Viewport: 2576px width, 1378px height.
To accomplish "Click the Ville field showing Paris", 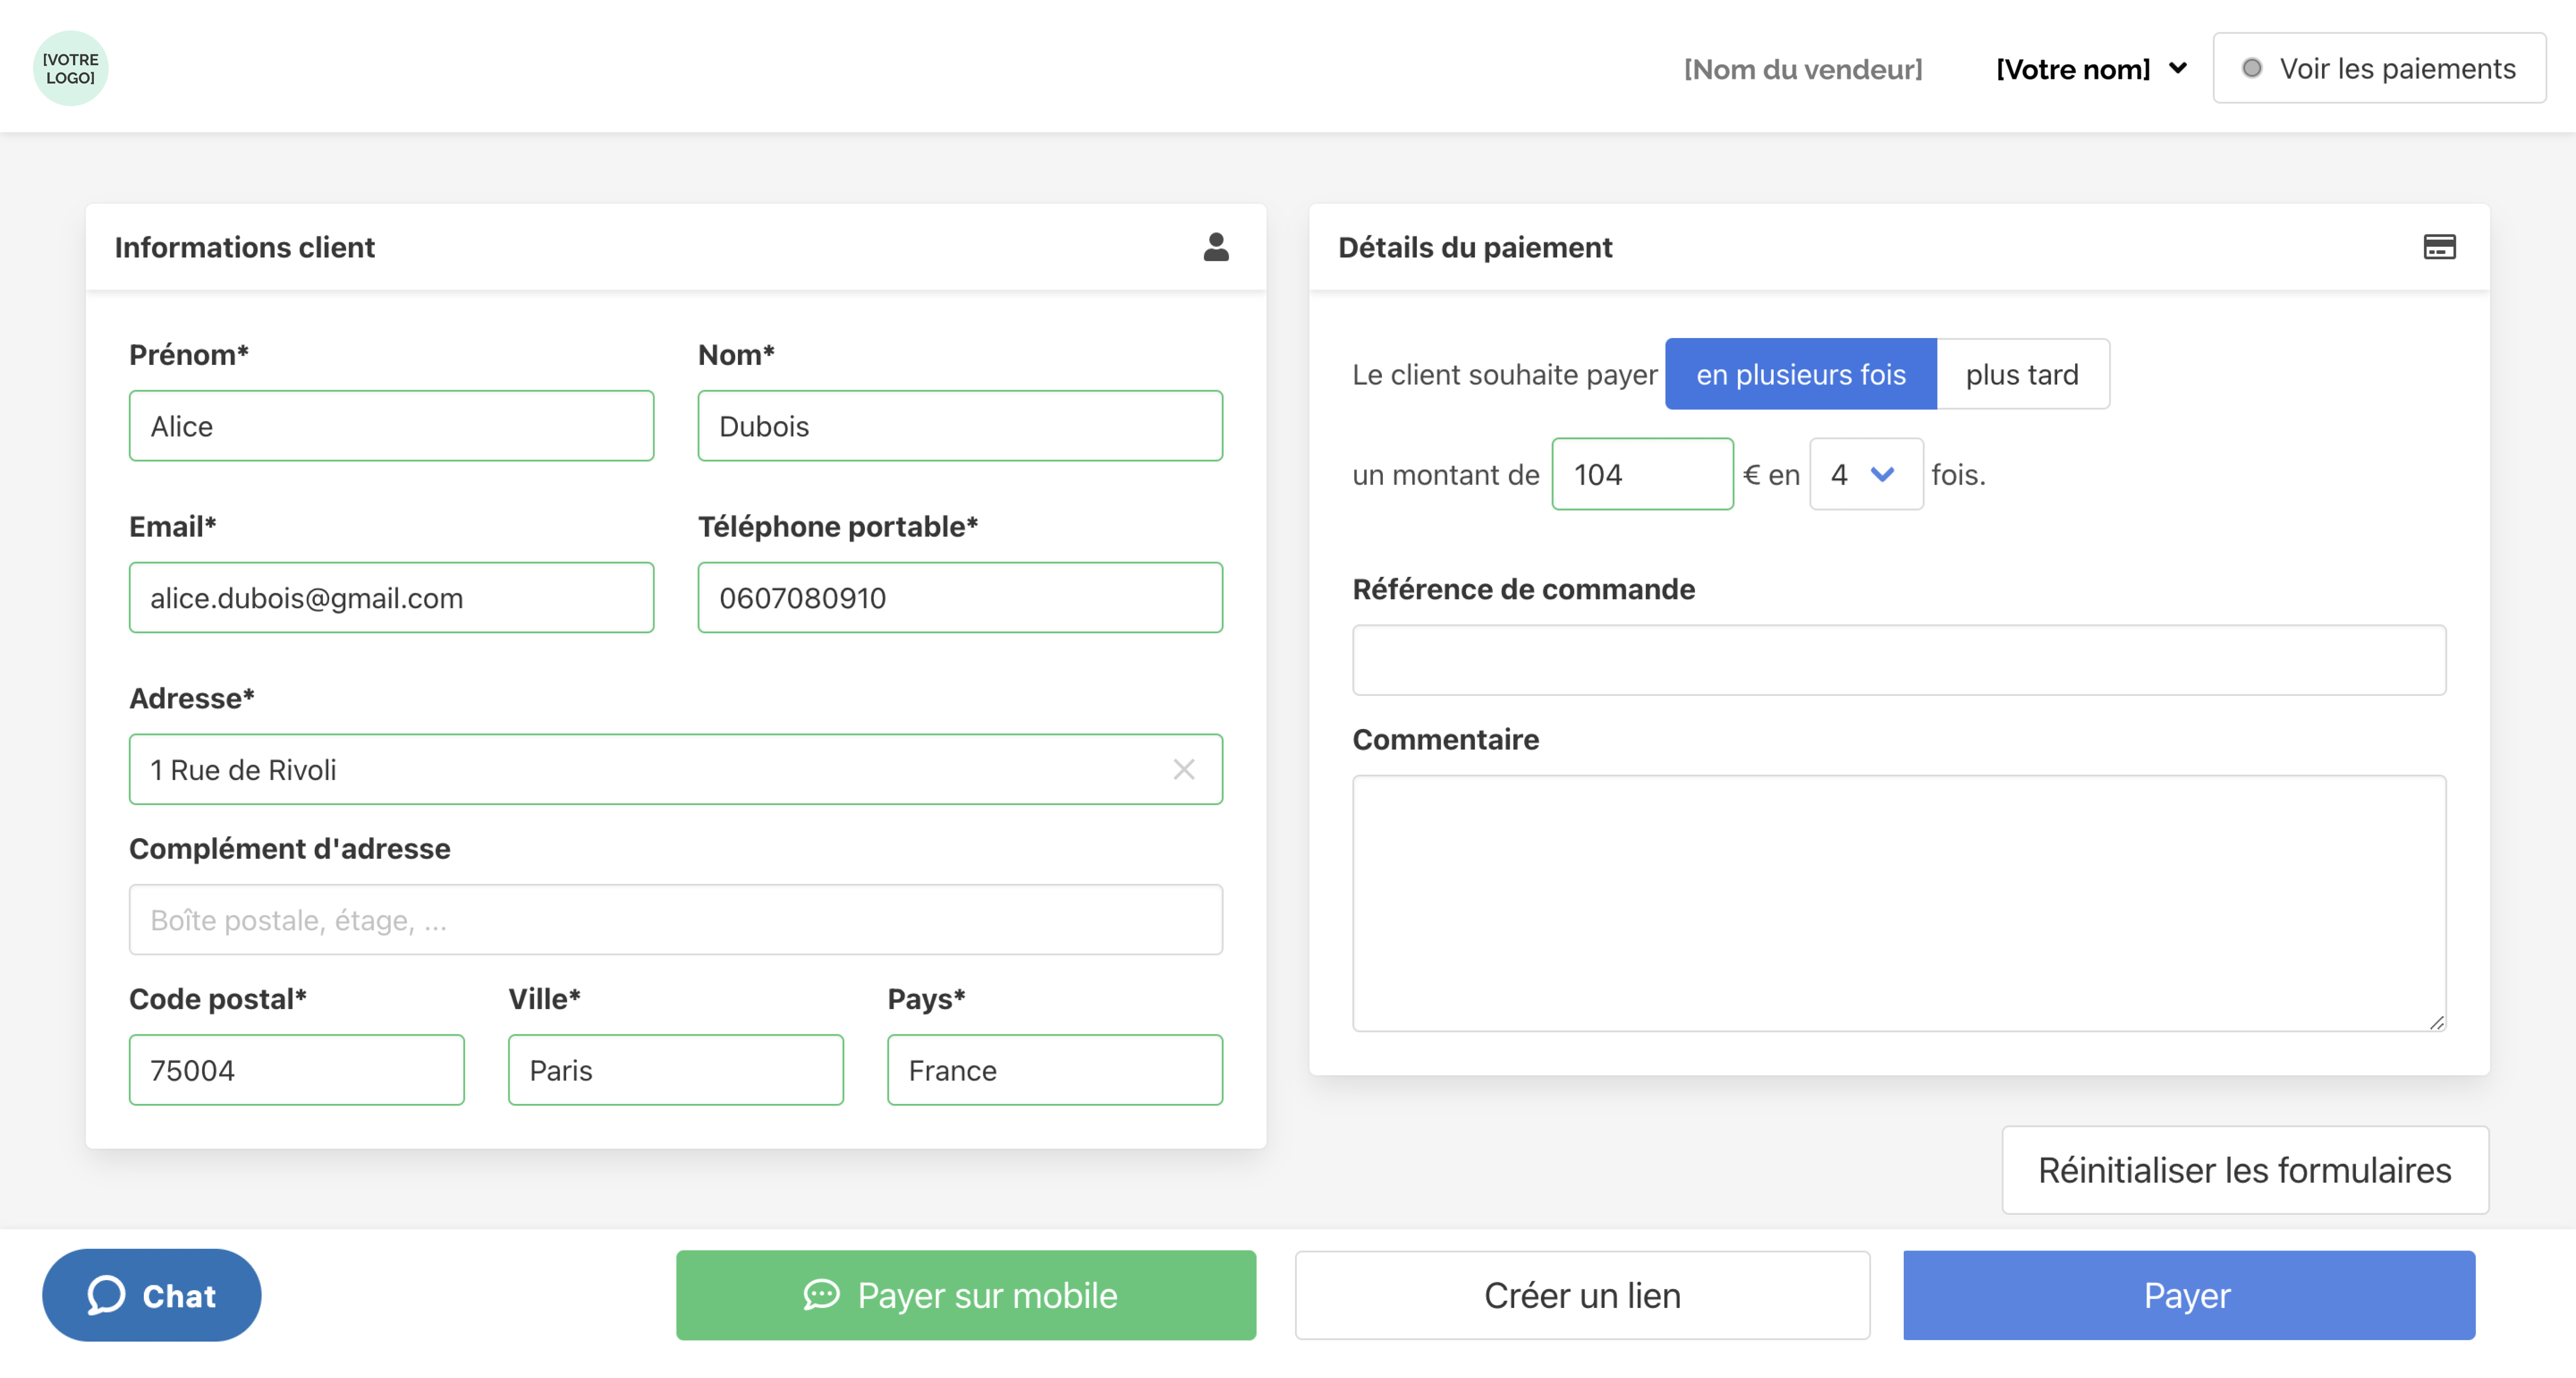I will point(676,1070).
